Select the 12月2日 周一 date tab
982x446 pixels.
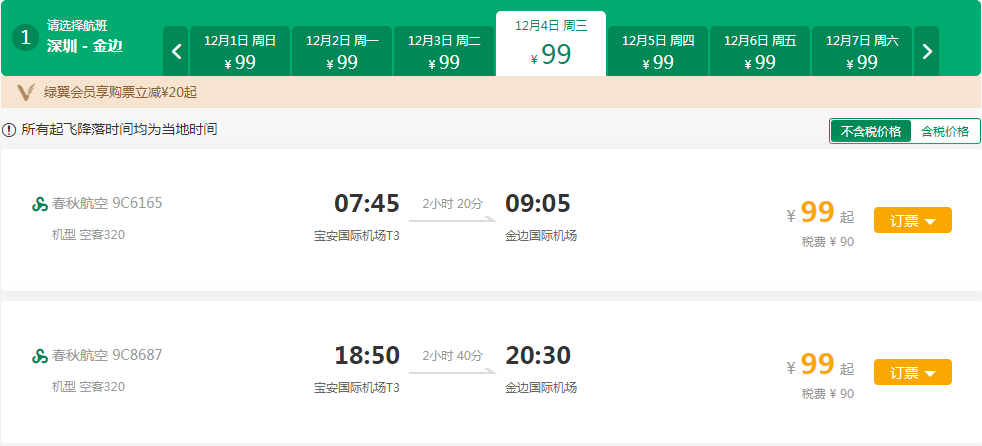coord(342,51)
